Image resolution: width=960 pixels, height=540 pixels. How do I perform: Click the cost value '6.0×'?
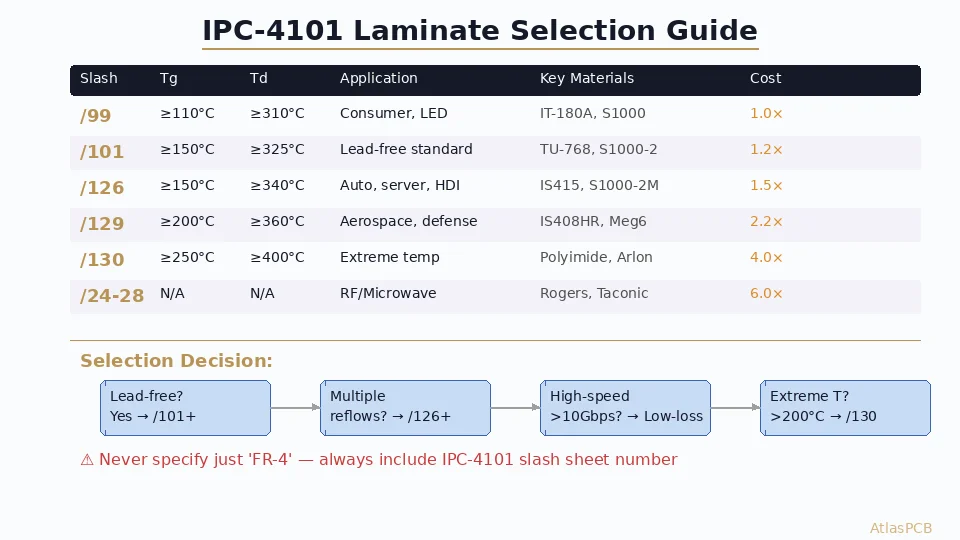[x=766, y=293]
